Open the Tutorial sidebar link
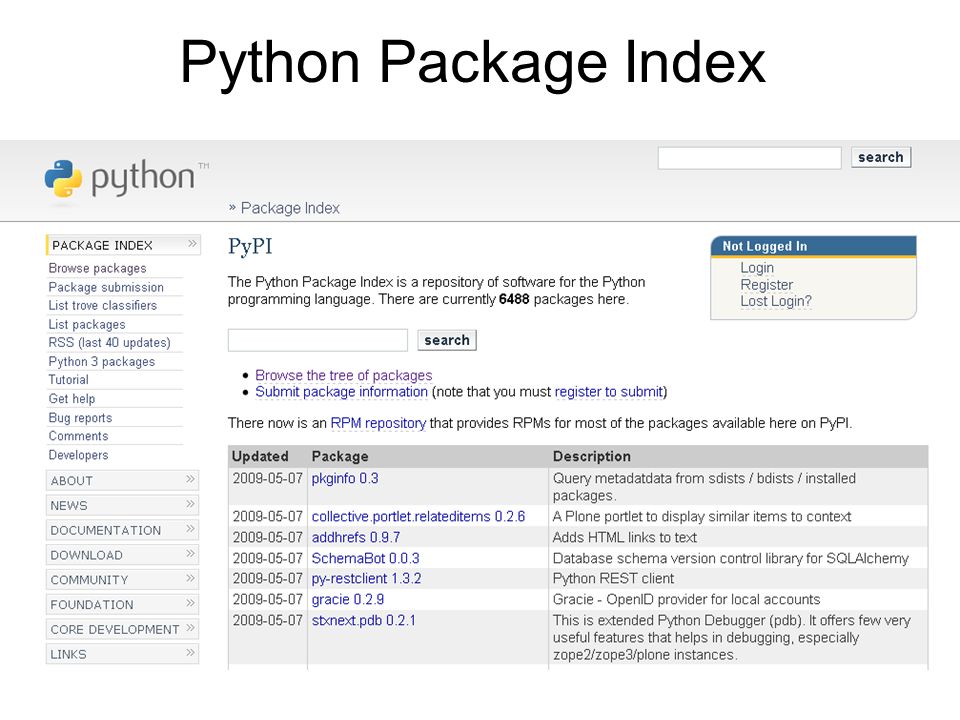This screenshot has width=960, height=720. point(69,380)
